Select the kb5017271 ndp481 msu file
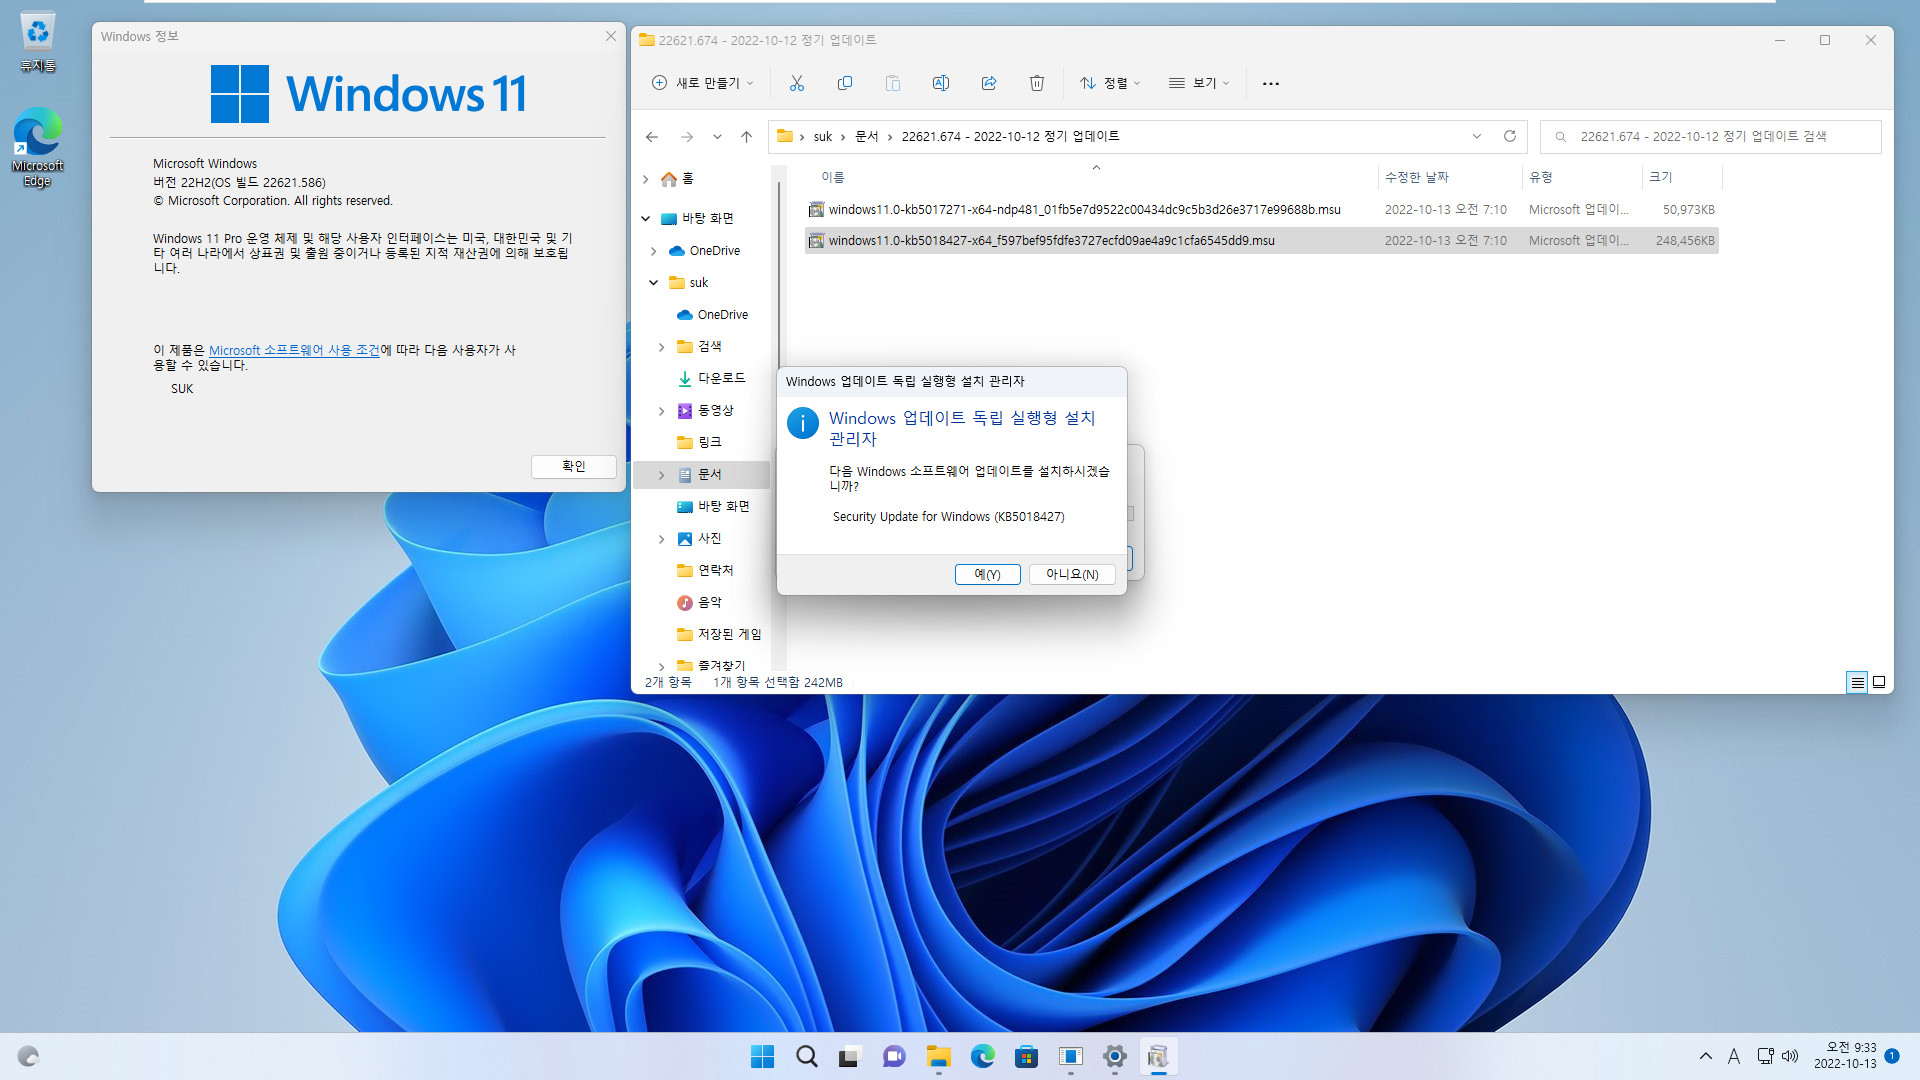The width and height of the screenshot is (1920, 1080). click(x=1261, y=210)
